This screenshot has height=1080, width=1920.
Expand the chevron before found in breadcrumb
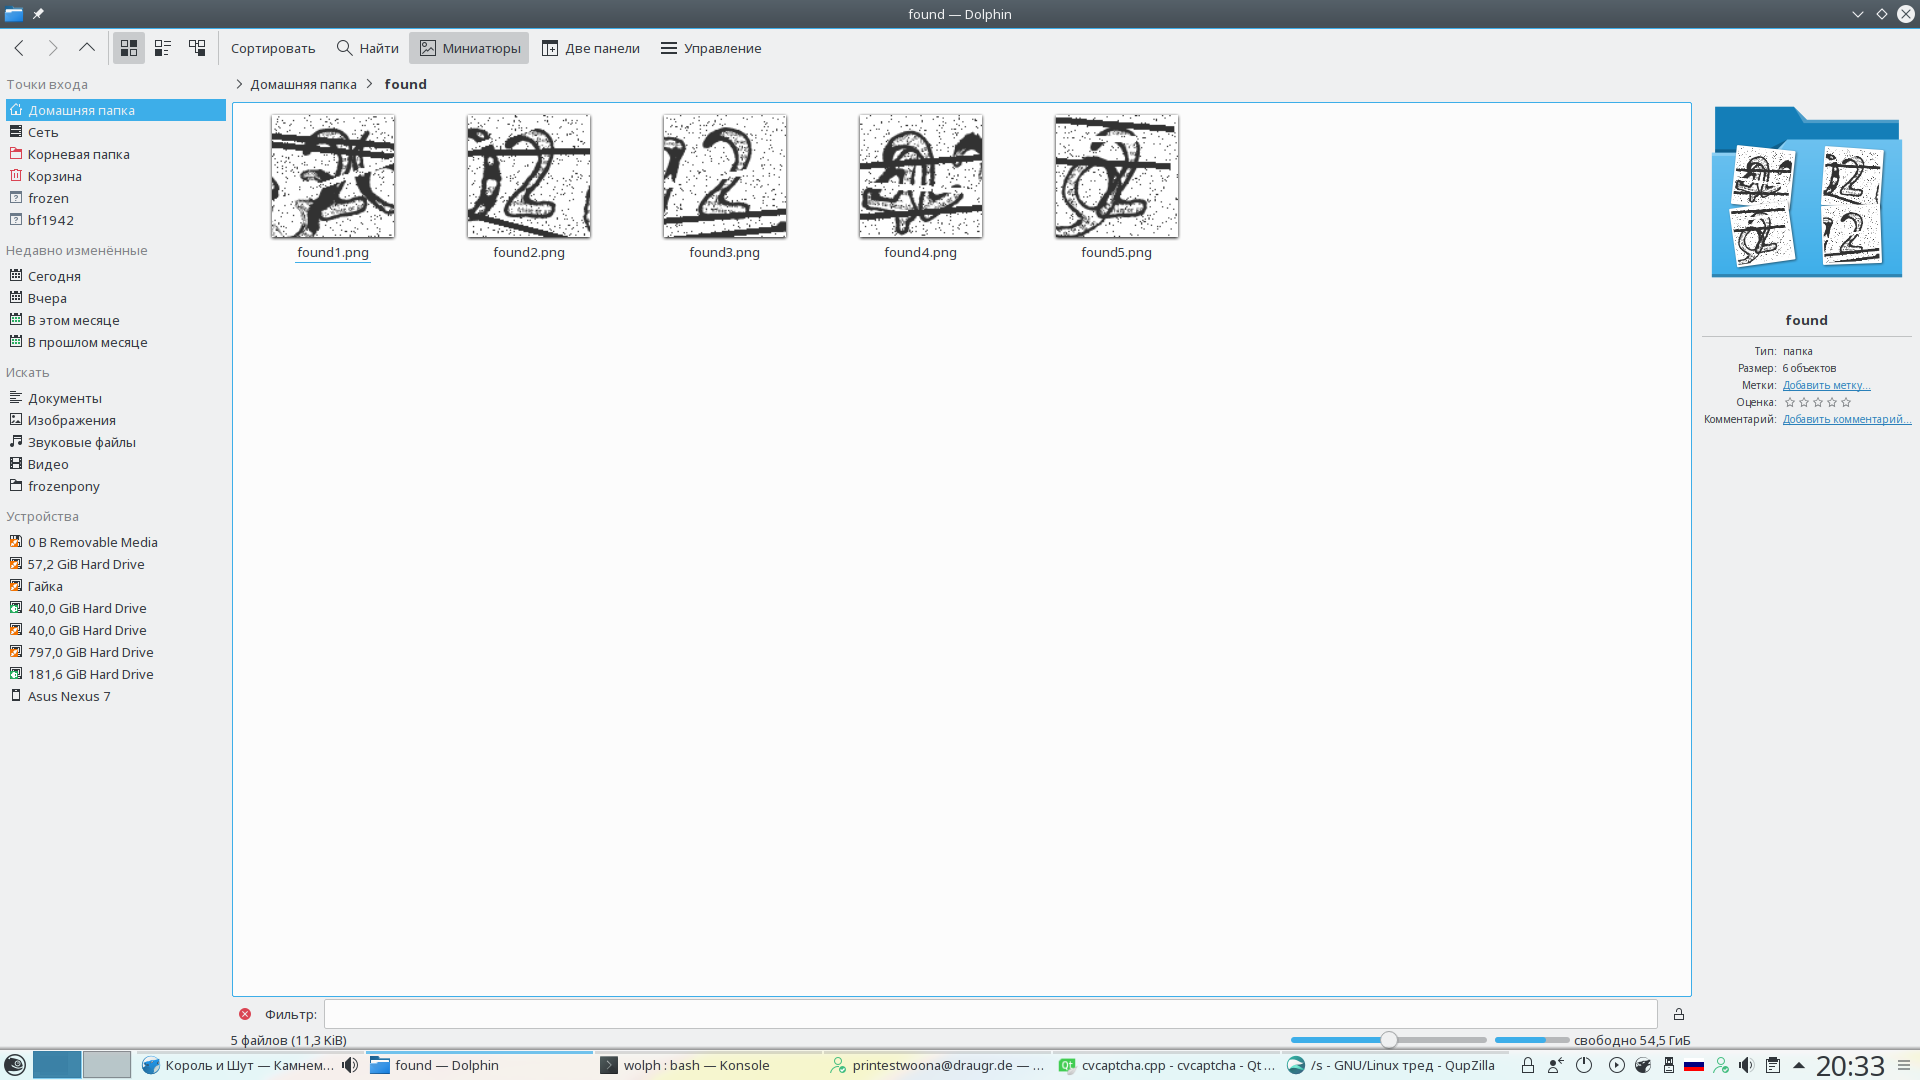[370, 84]
